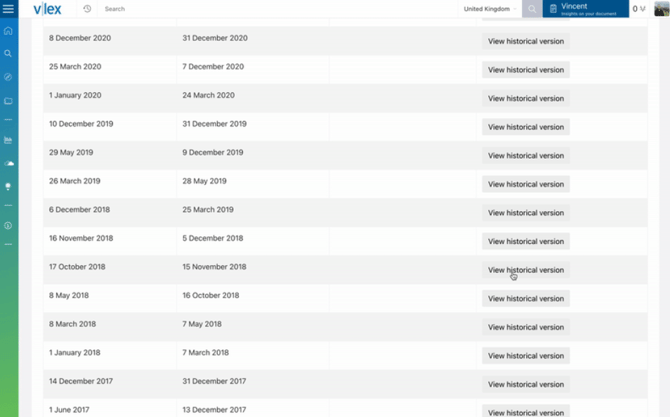This screenshot has width=670, height=417.
Task: Open the compass explore icon in sidebar
Action: (8, 77)
